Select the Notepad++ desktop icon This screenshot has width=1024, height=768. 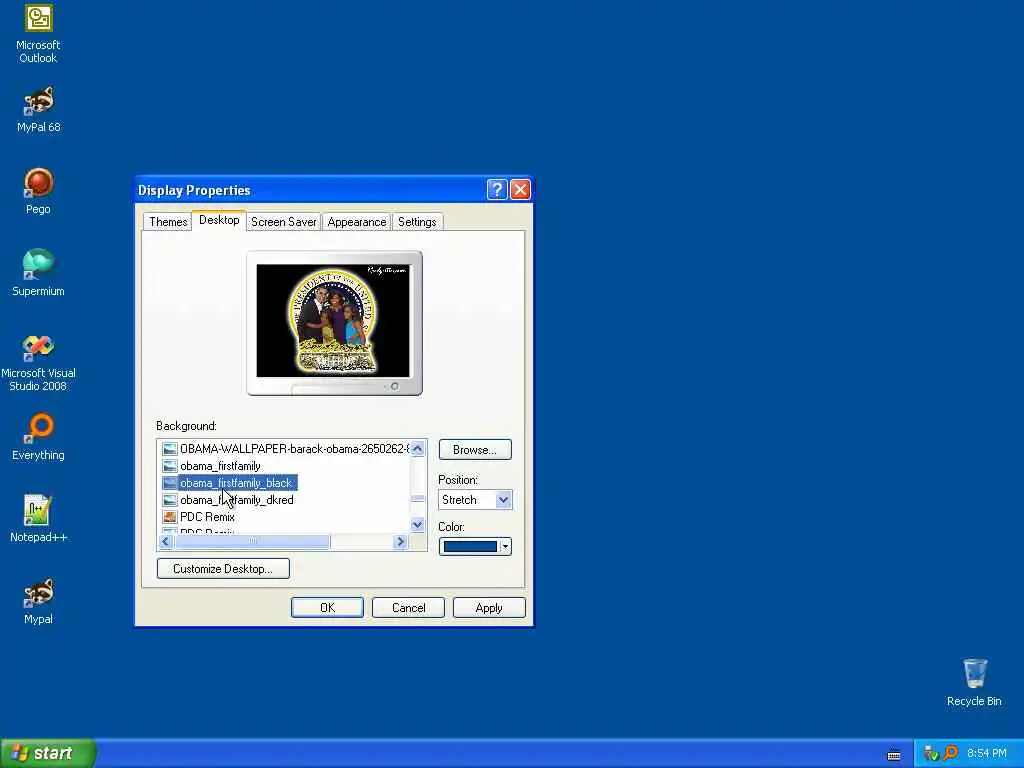(x=38, y=519)
